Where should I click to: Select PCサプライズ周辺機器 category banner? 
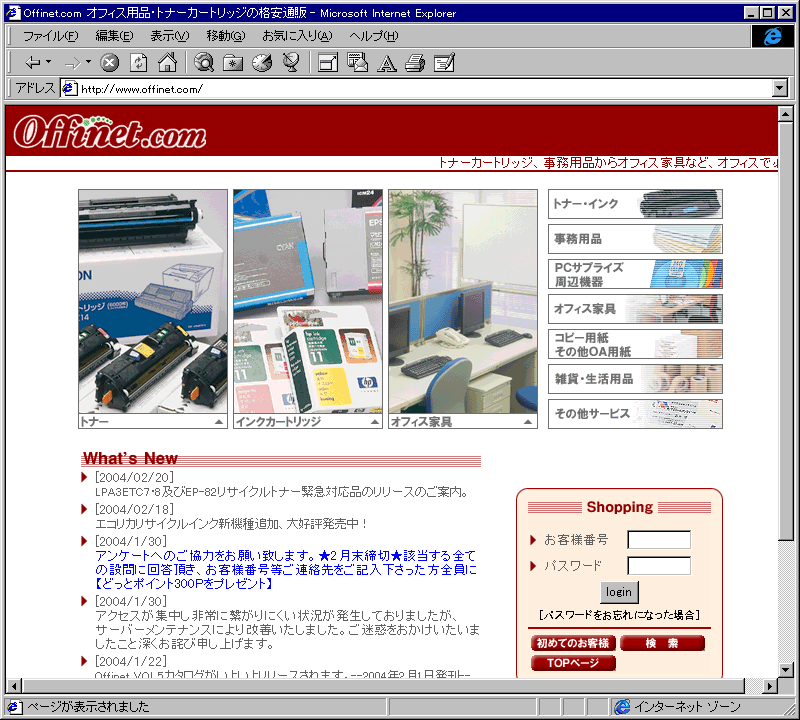tap(635, 274)
